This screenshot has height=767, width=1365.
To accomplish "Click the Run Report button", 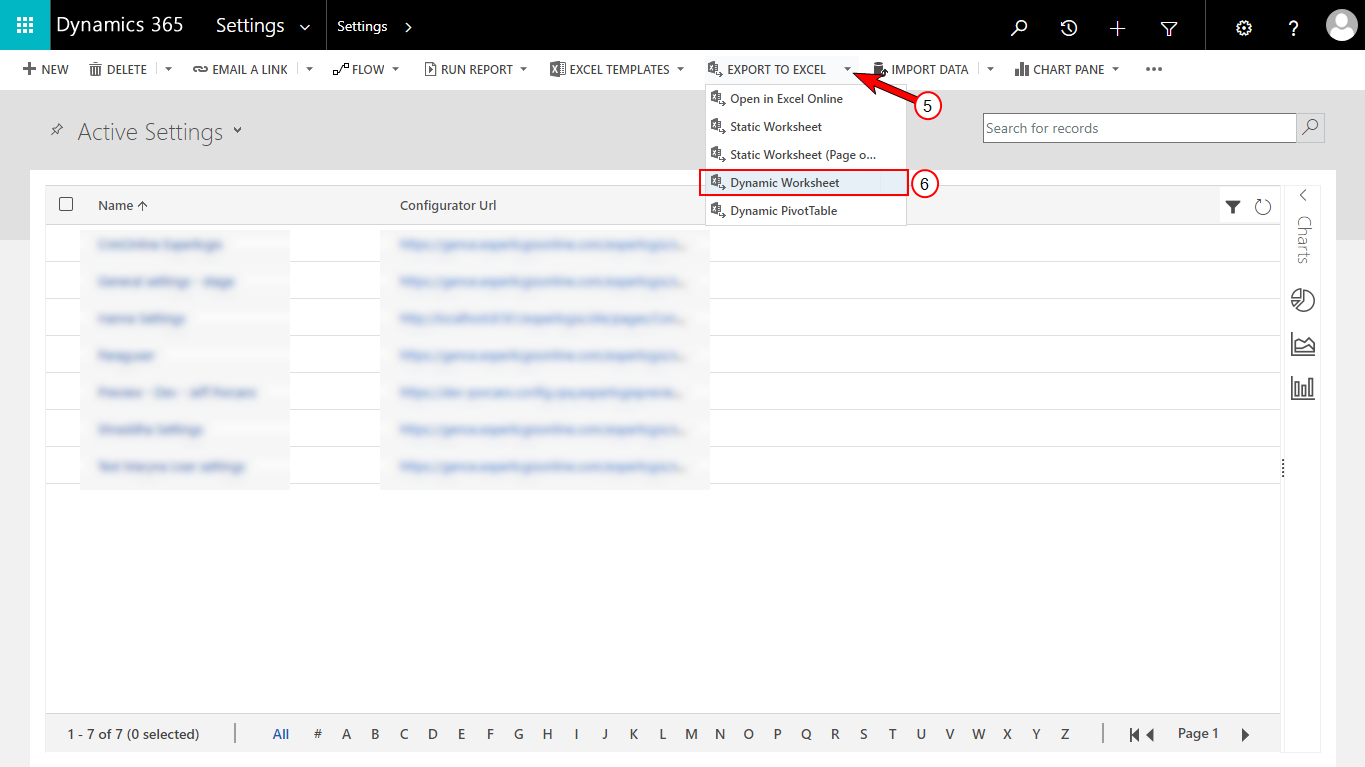I will pyautogui.click(x=468, y=69).
